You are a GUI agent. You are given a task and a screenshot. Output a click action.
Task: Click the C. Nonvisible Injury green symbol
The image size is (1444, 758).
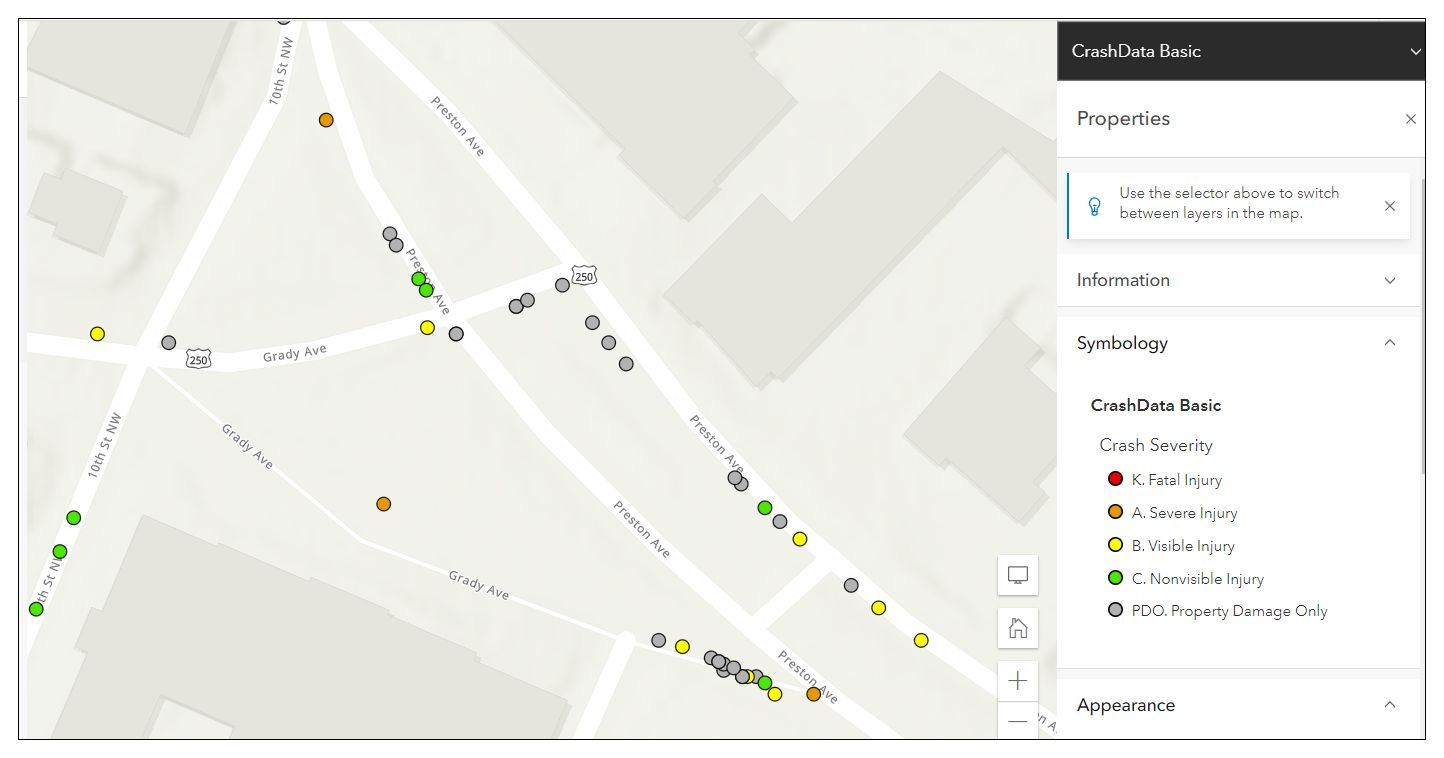point(1116,578)
